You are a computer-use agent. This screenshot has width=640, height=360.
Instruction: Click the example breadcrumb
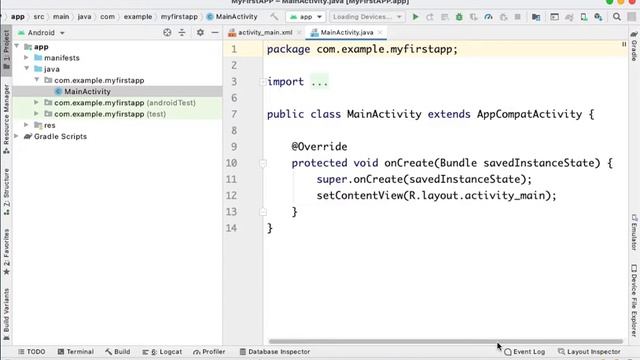138,17
